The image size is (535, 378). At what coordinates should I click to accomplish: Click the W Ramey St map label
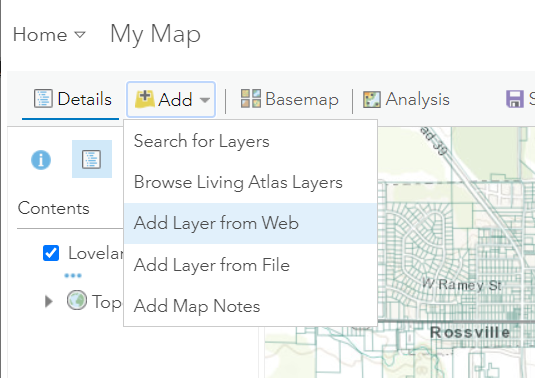tap(462, 284)
